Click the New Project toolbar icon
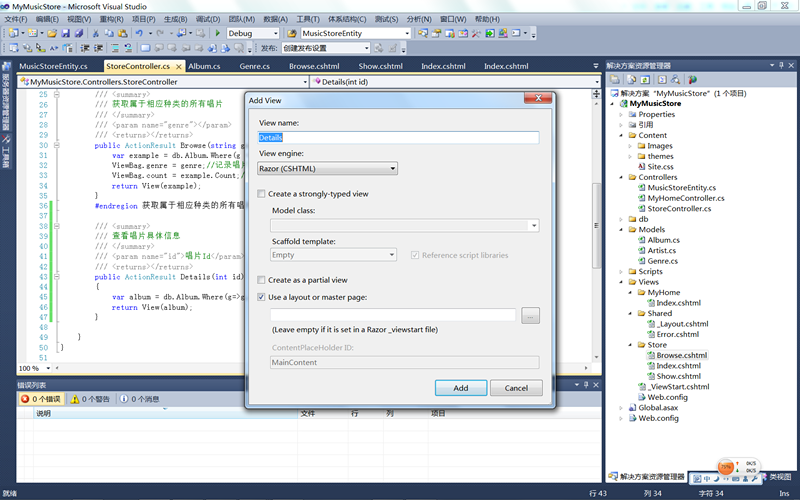Viewport: 800px width, 500px height. tap(14, 33)
